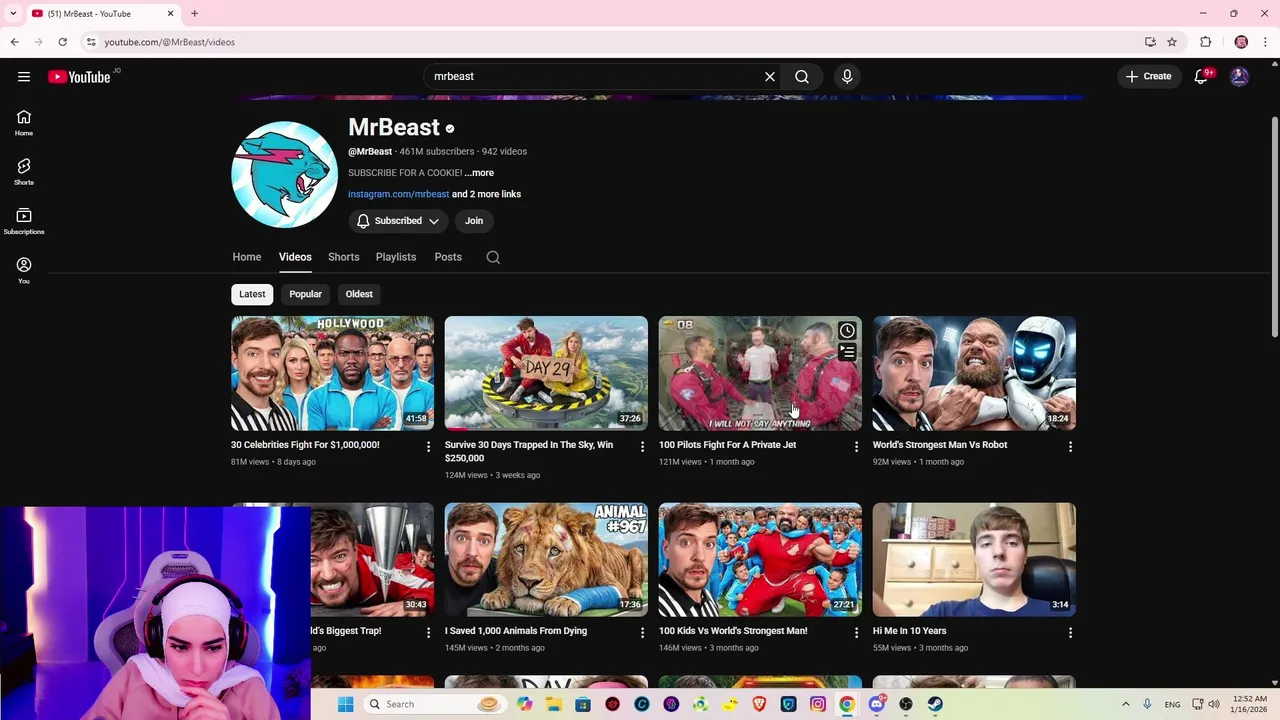The image size is (1280, 720).
Task: Open options for Hi Me In 10 Years
Action: 1070,632
